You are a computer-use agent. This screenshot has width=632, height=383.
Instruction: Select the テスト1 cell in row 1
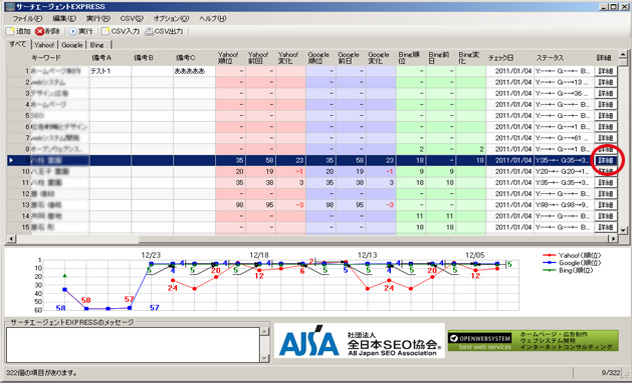click(110, 71)
